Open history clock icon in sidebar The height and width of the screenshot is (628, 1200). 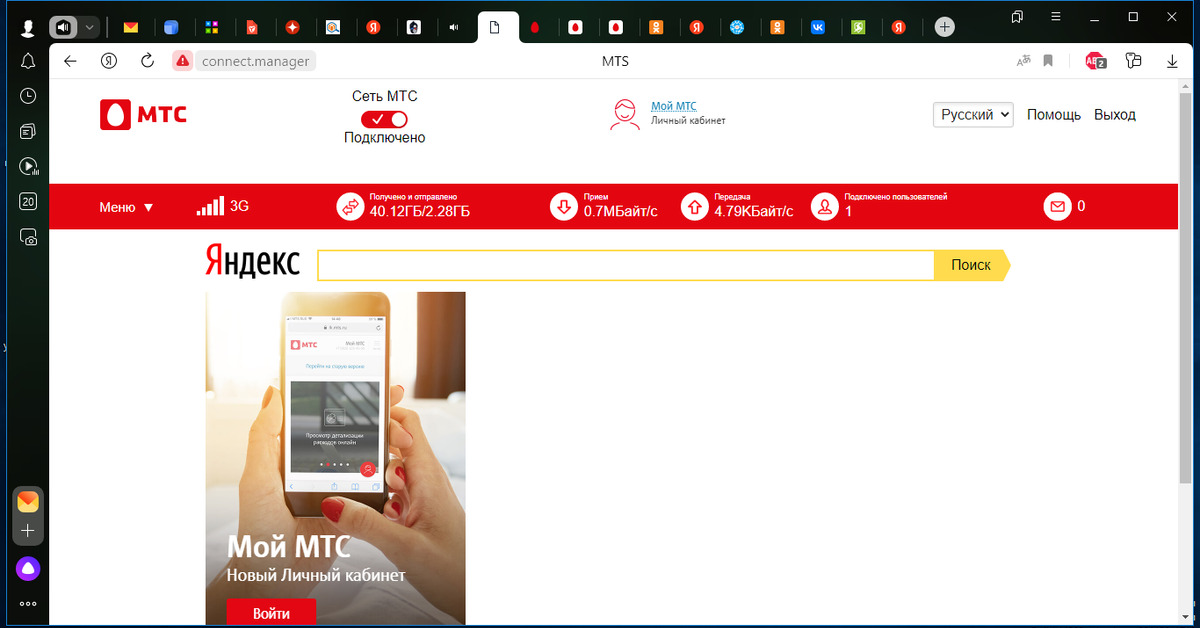pyautogui.click(x=28, y=96)
